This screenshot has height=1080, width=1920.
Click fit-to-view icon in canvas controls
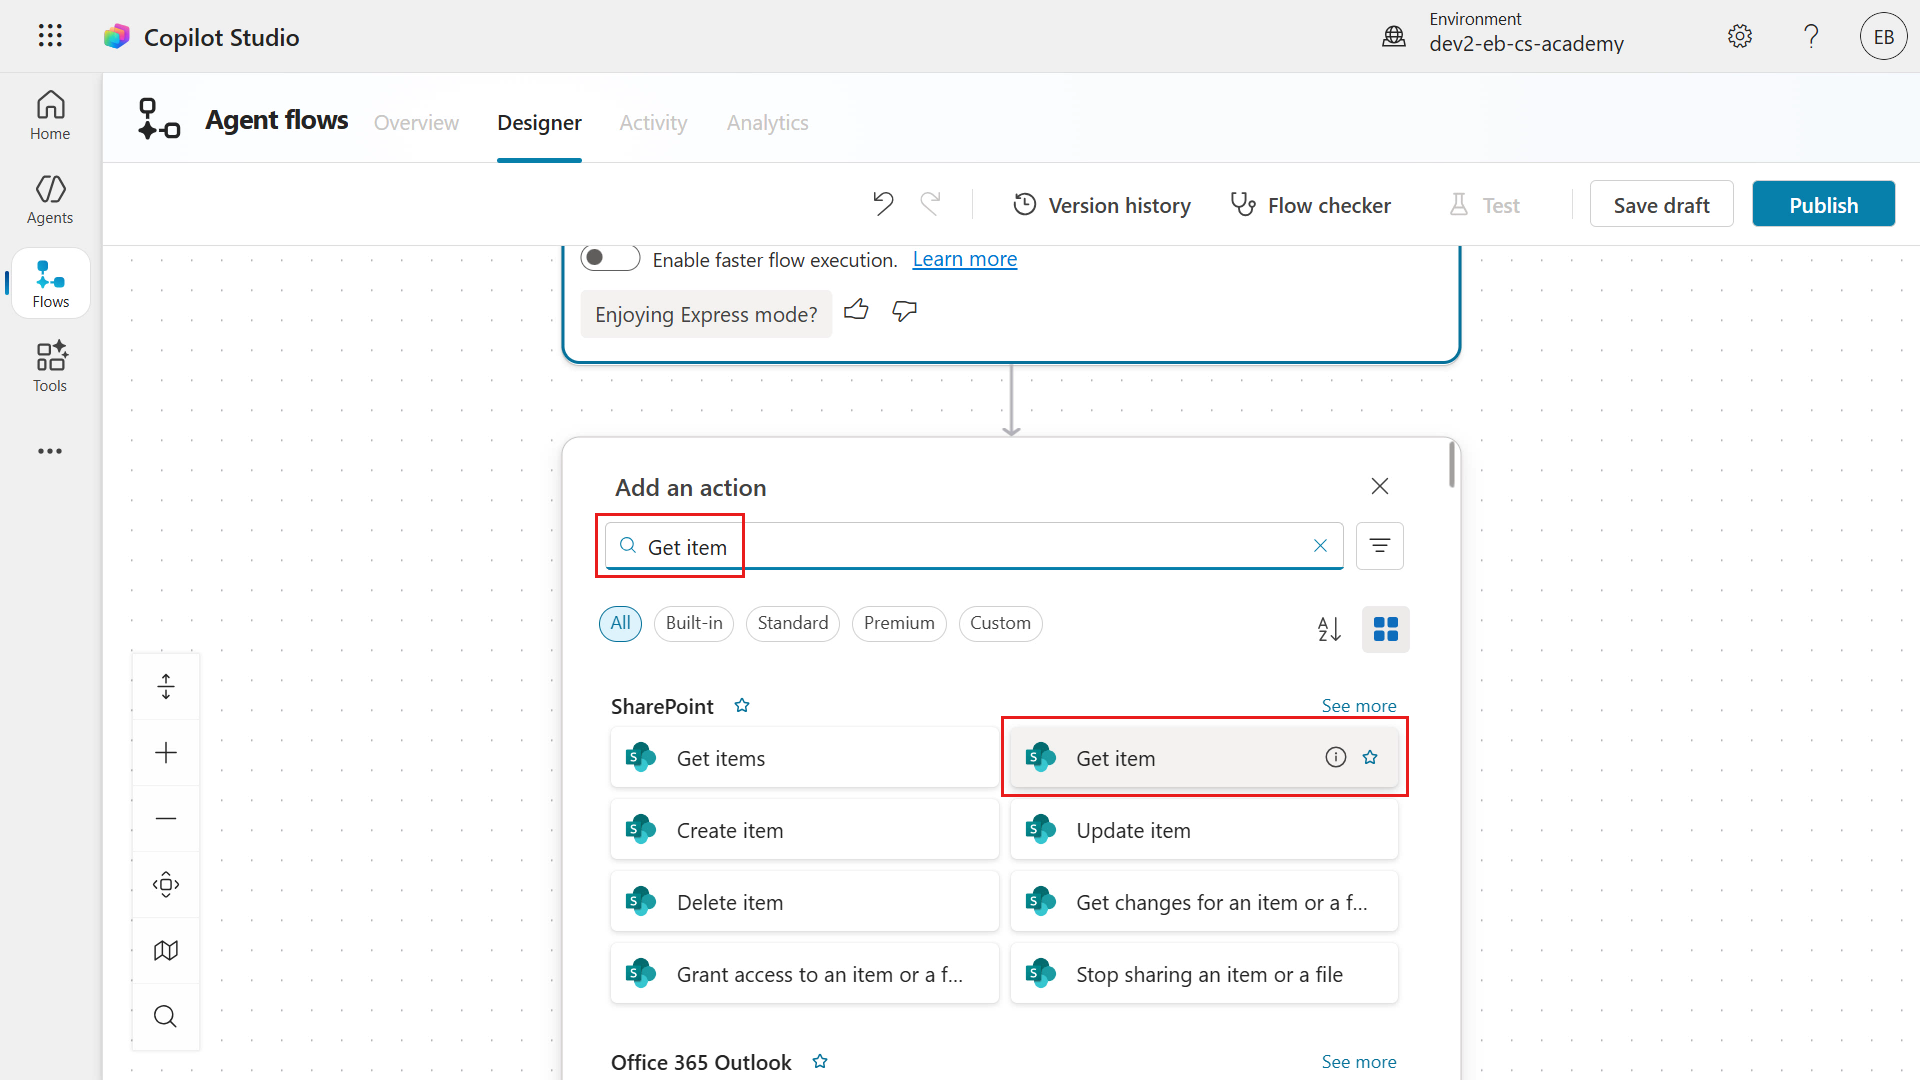(166, 884)
